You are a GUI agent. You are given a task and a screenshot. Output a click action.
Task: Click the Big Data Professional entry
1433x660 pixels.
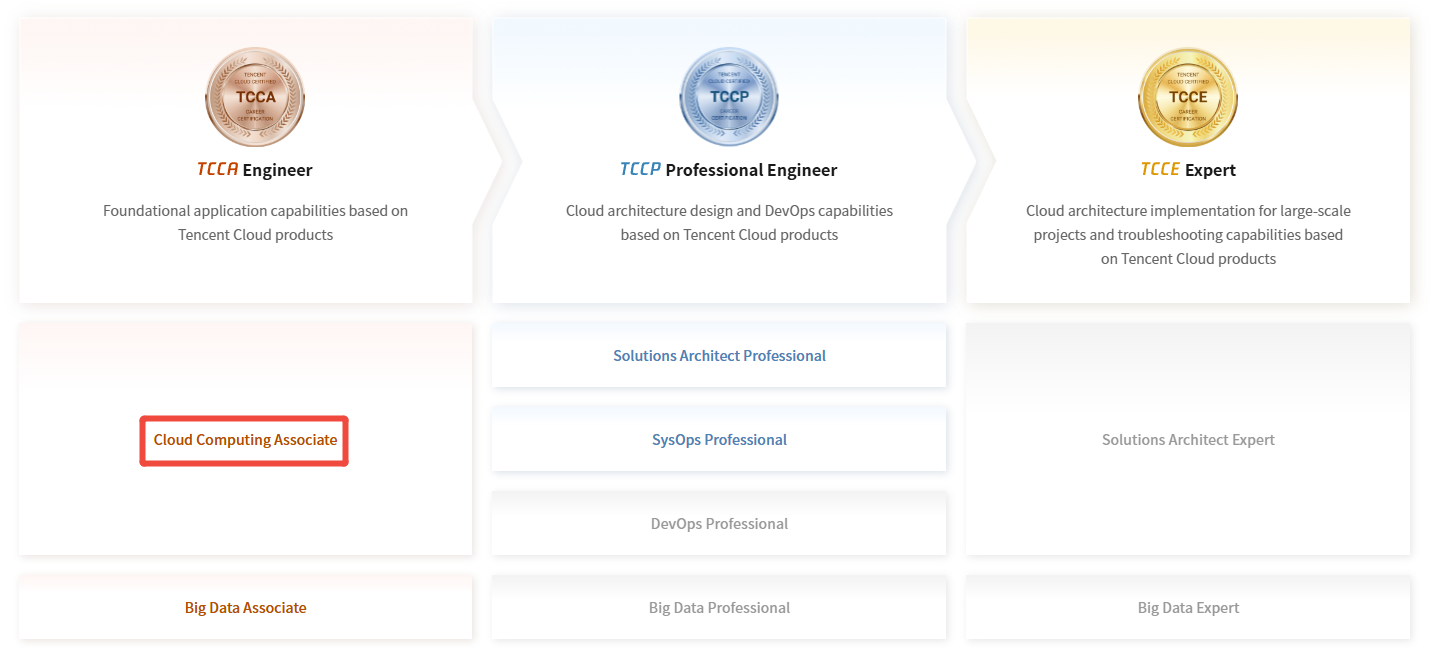click(x=719, y=608)
